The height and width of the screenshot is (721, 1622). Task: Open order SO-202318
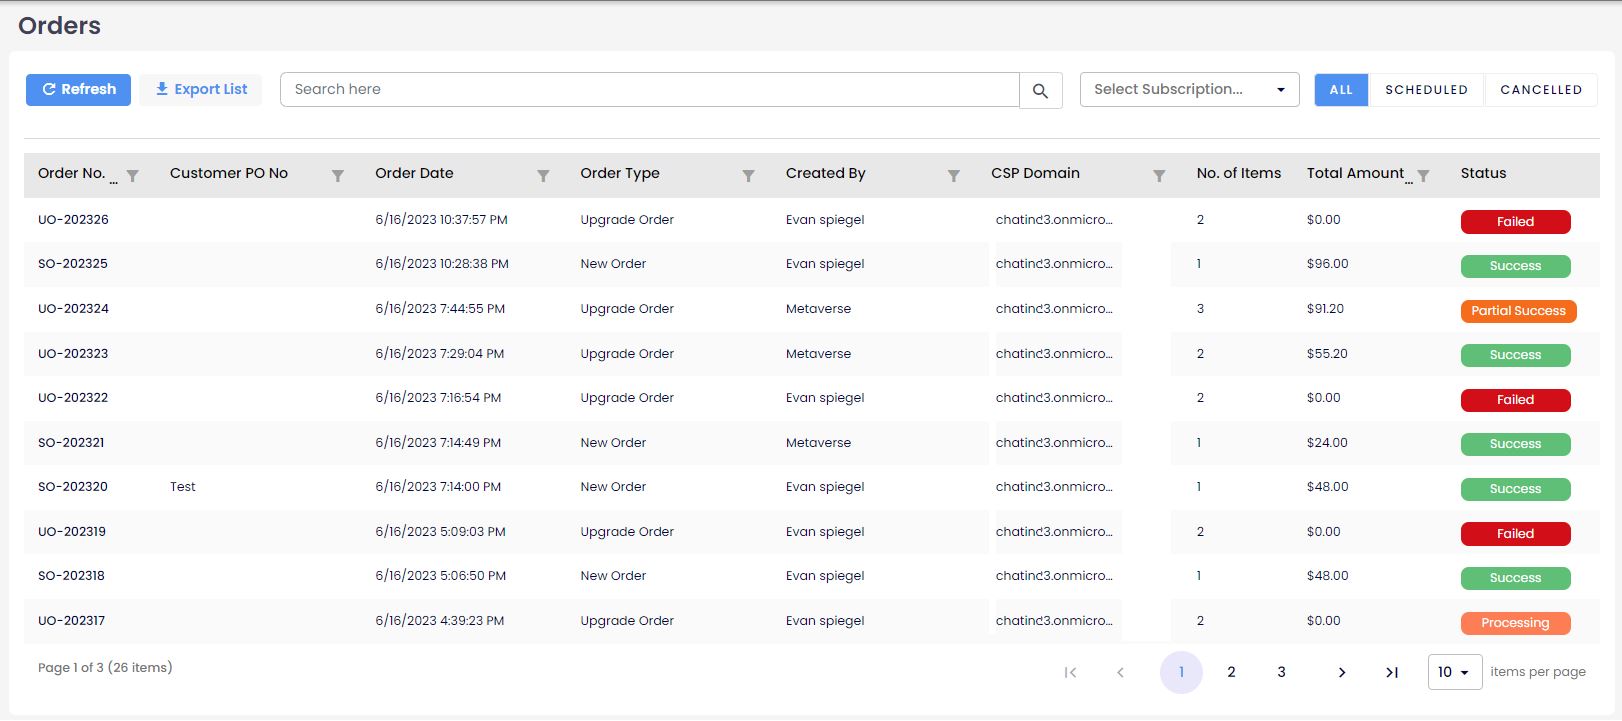(71, 576)
